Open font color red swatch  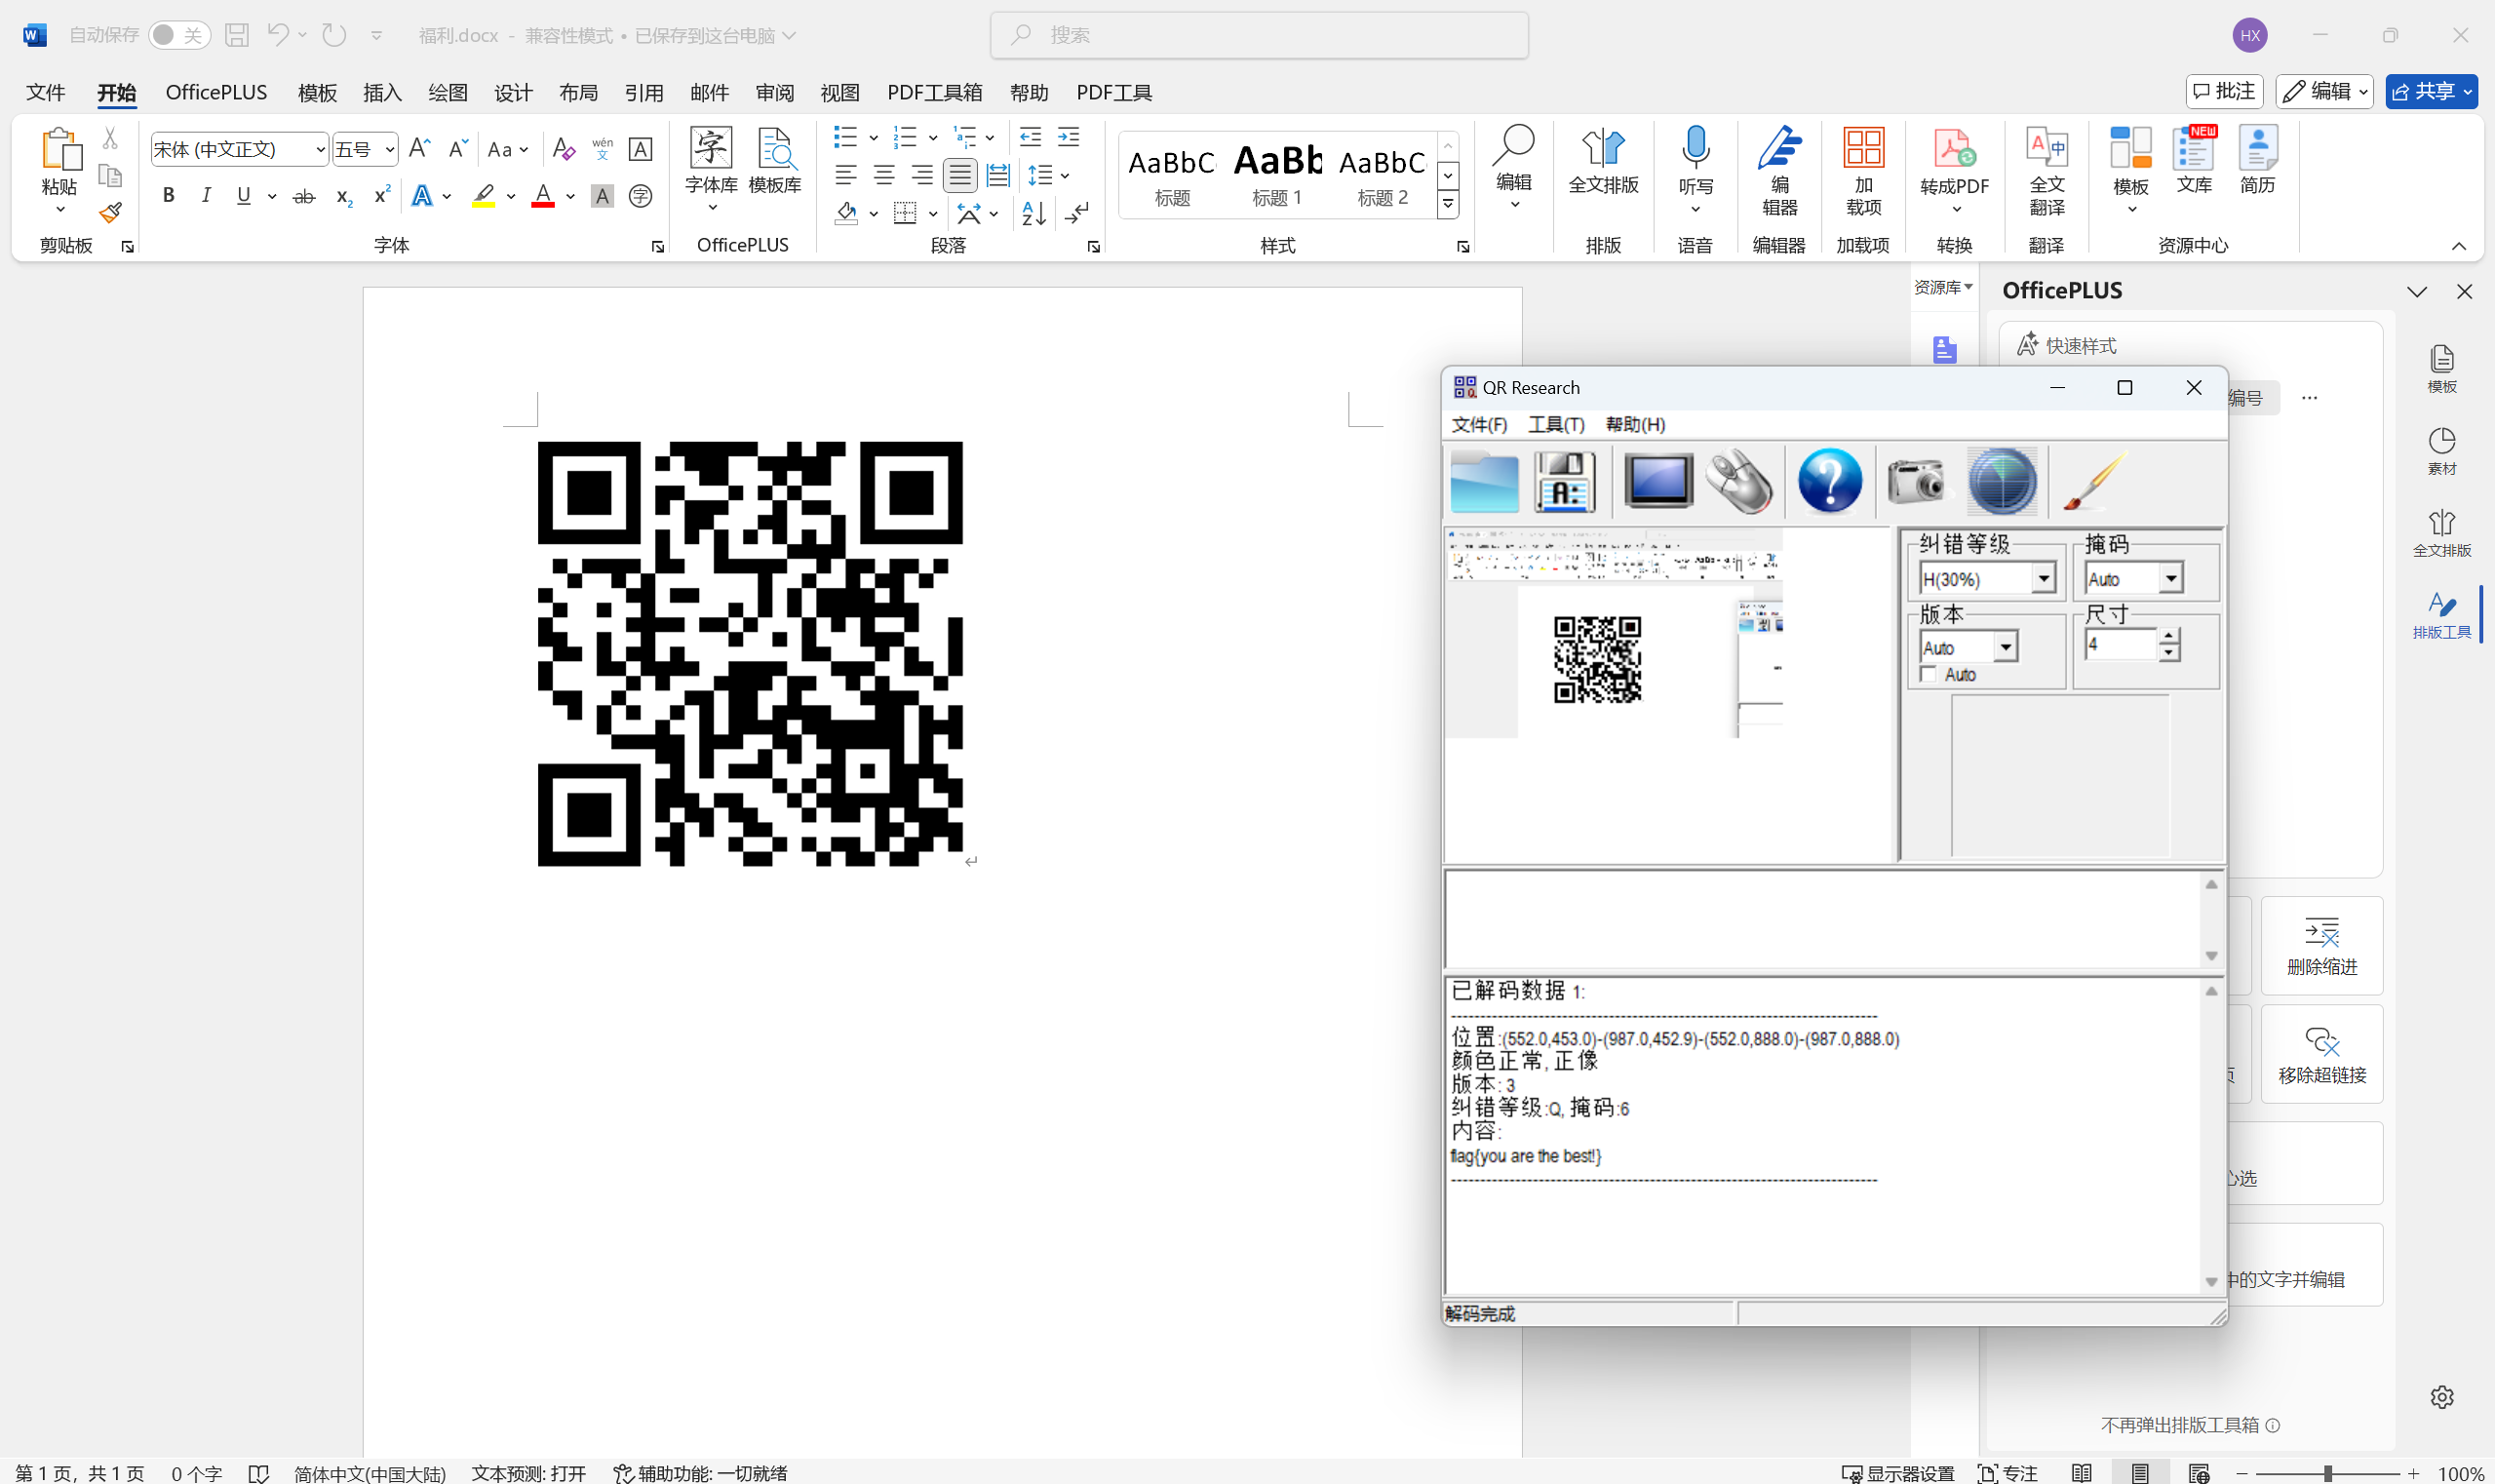click(x=542, y=196)
